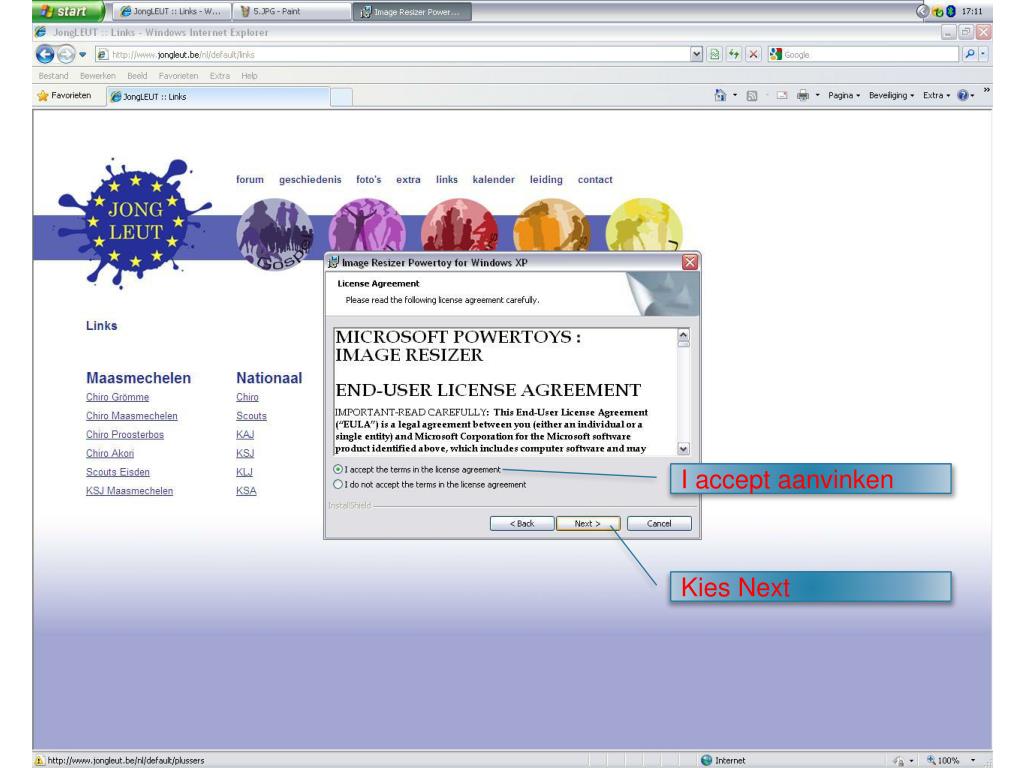The image size is (1024, 768).
Task: Open the geschiedenis page link
Action: 310,180
